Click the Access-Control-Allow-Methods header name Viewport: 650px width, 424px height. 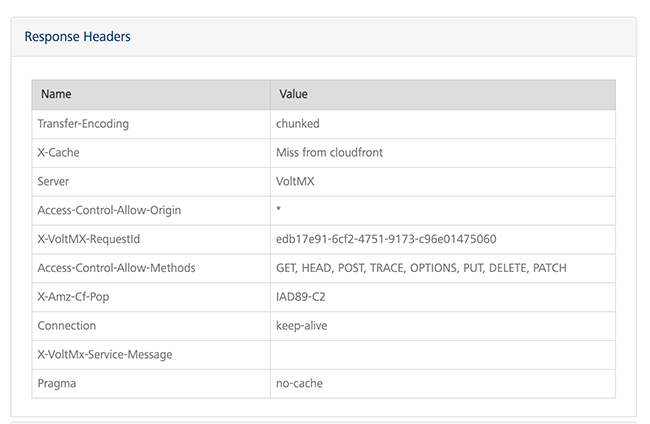tap(116, 268)
